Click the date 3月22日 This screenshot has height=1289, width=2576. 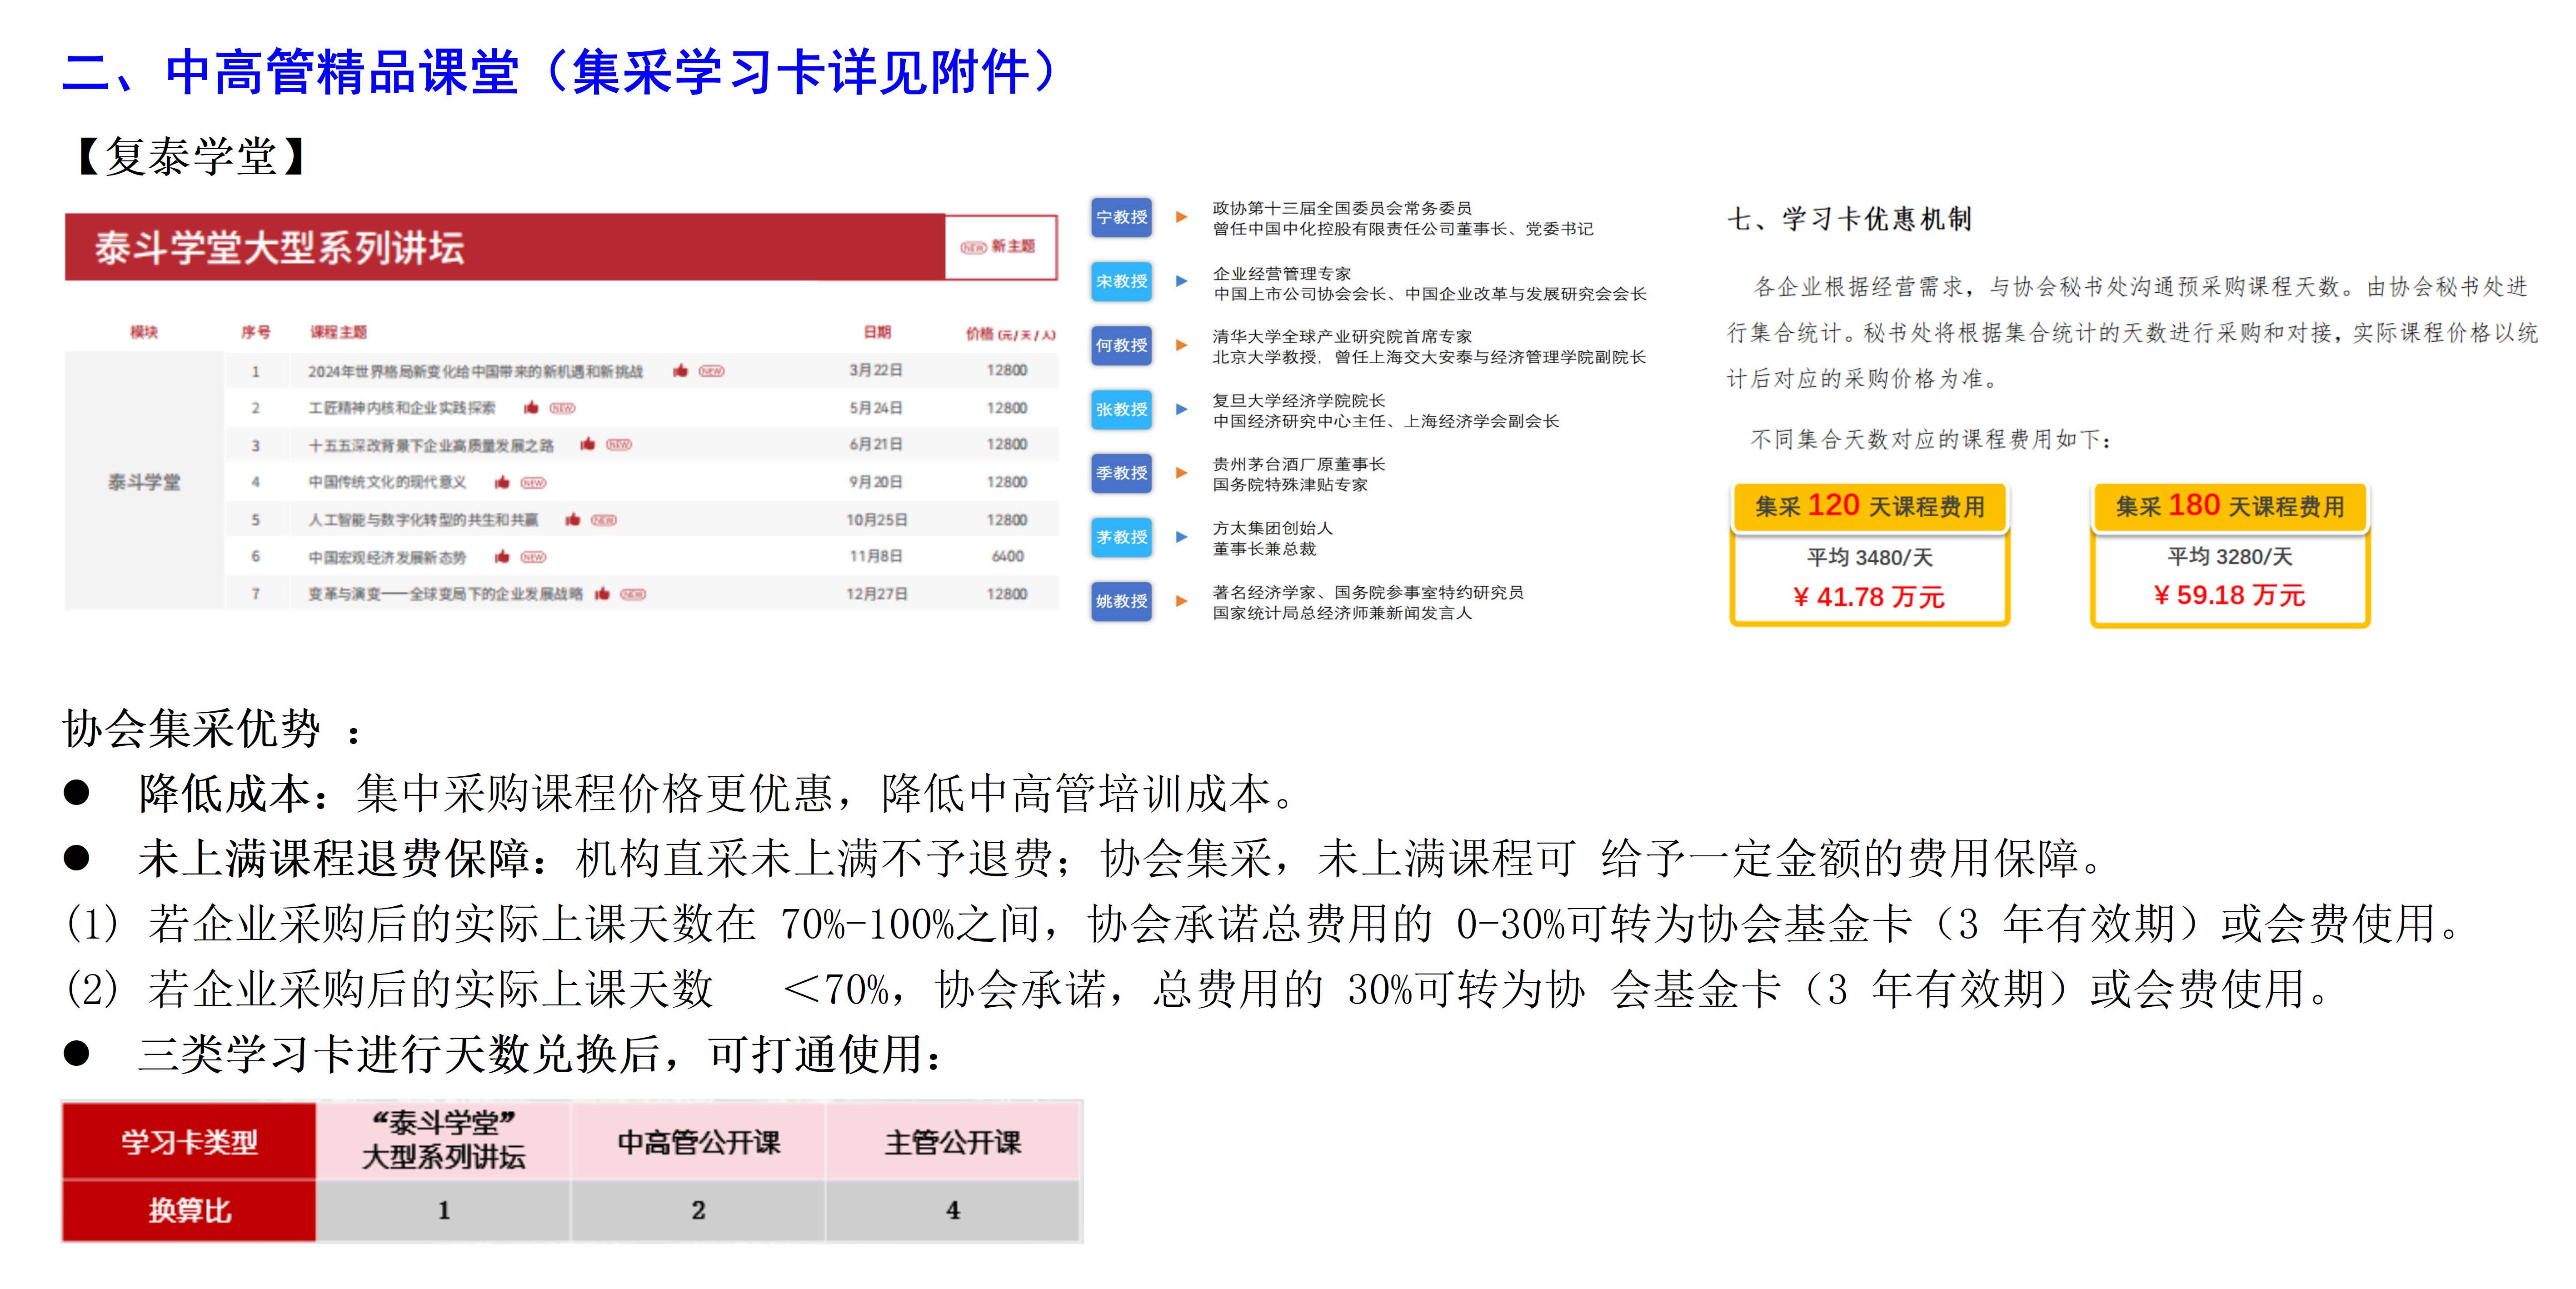(876, 370)
